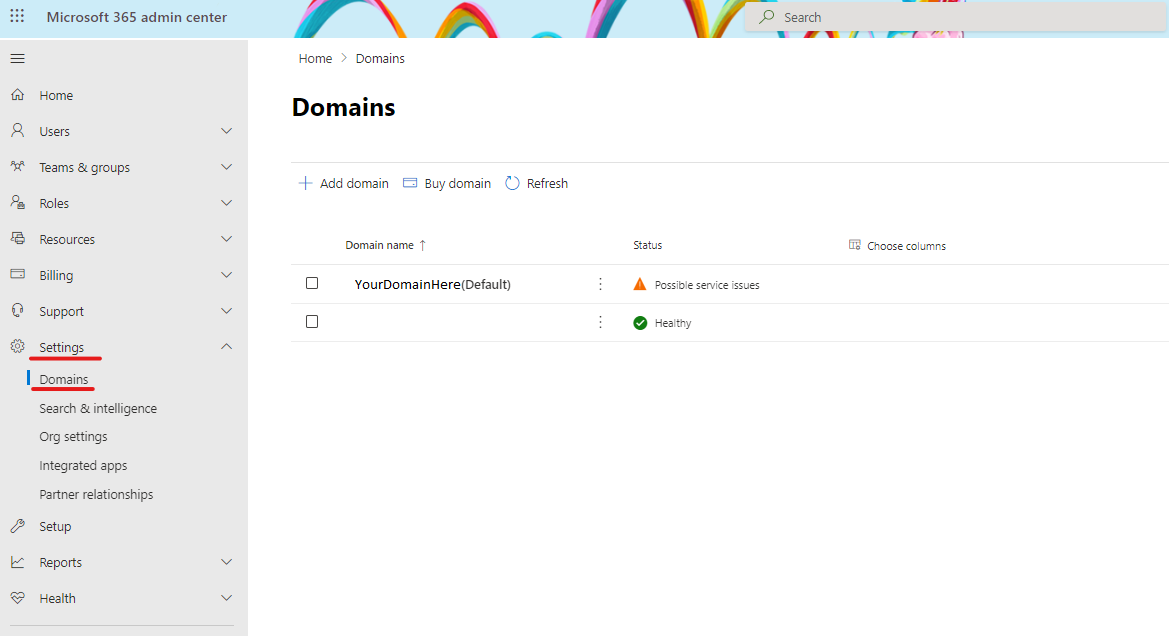1169x636 pixels.
Task: Select the Healthy domain row checkbox
Action: pyautogui.click(x=312, y=321)
